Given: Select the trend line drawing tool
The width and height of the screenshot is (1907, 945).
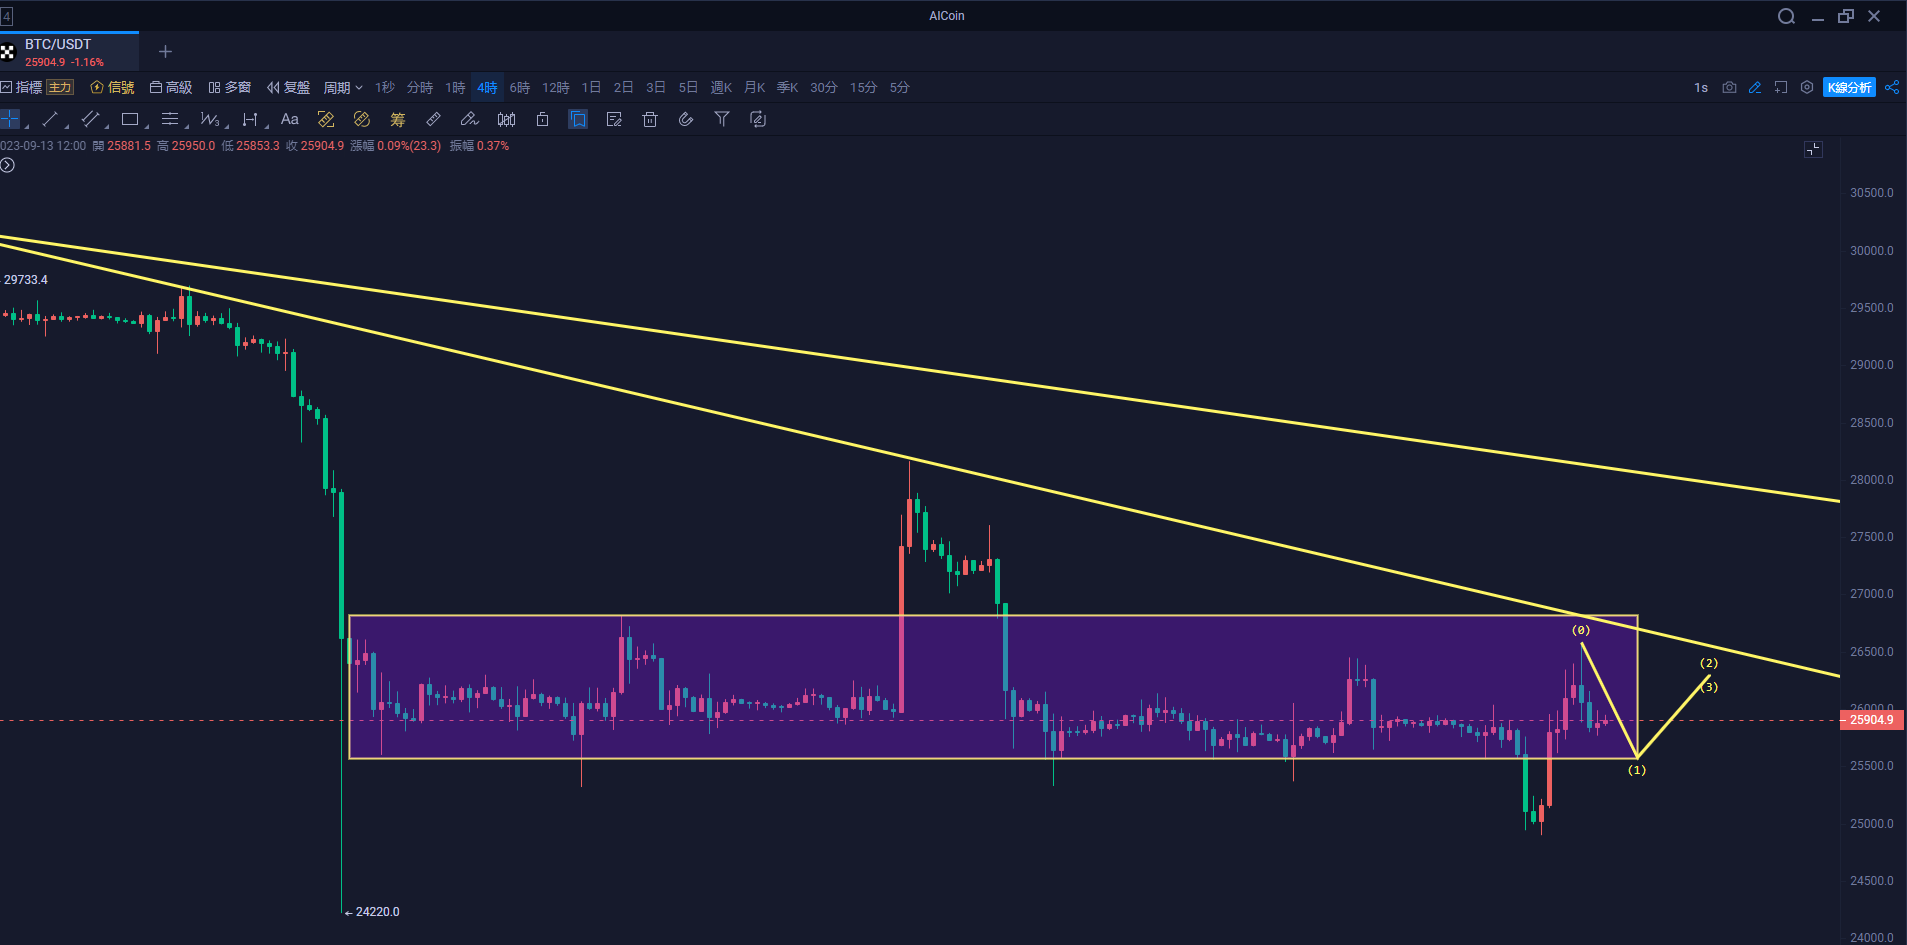Looking at the screenshot, I should click(x=49, y=119).
